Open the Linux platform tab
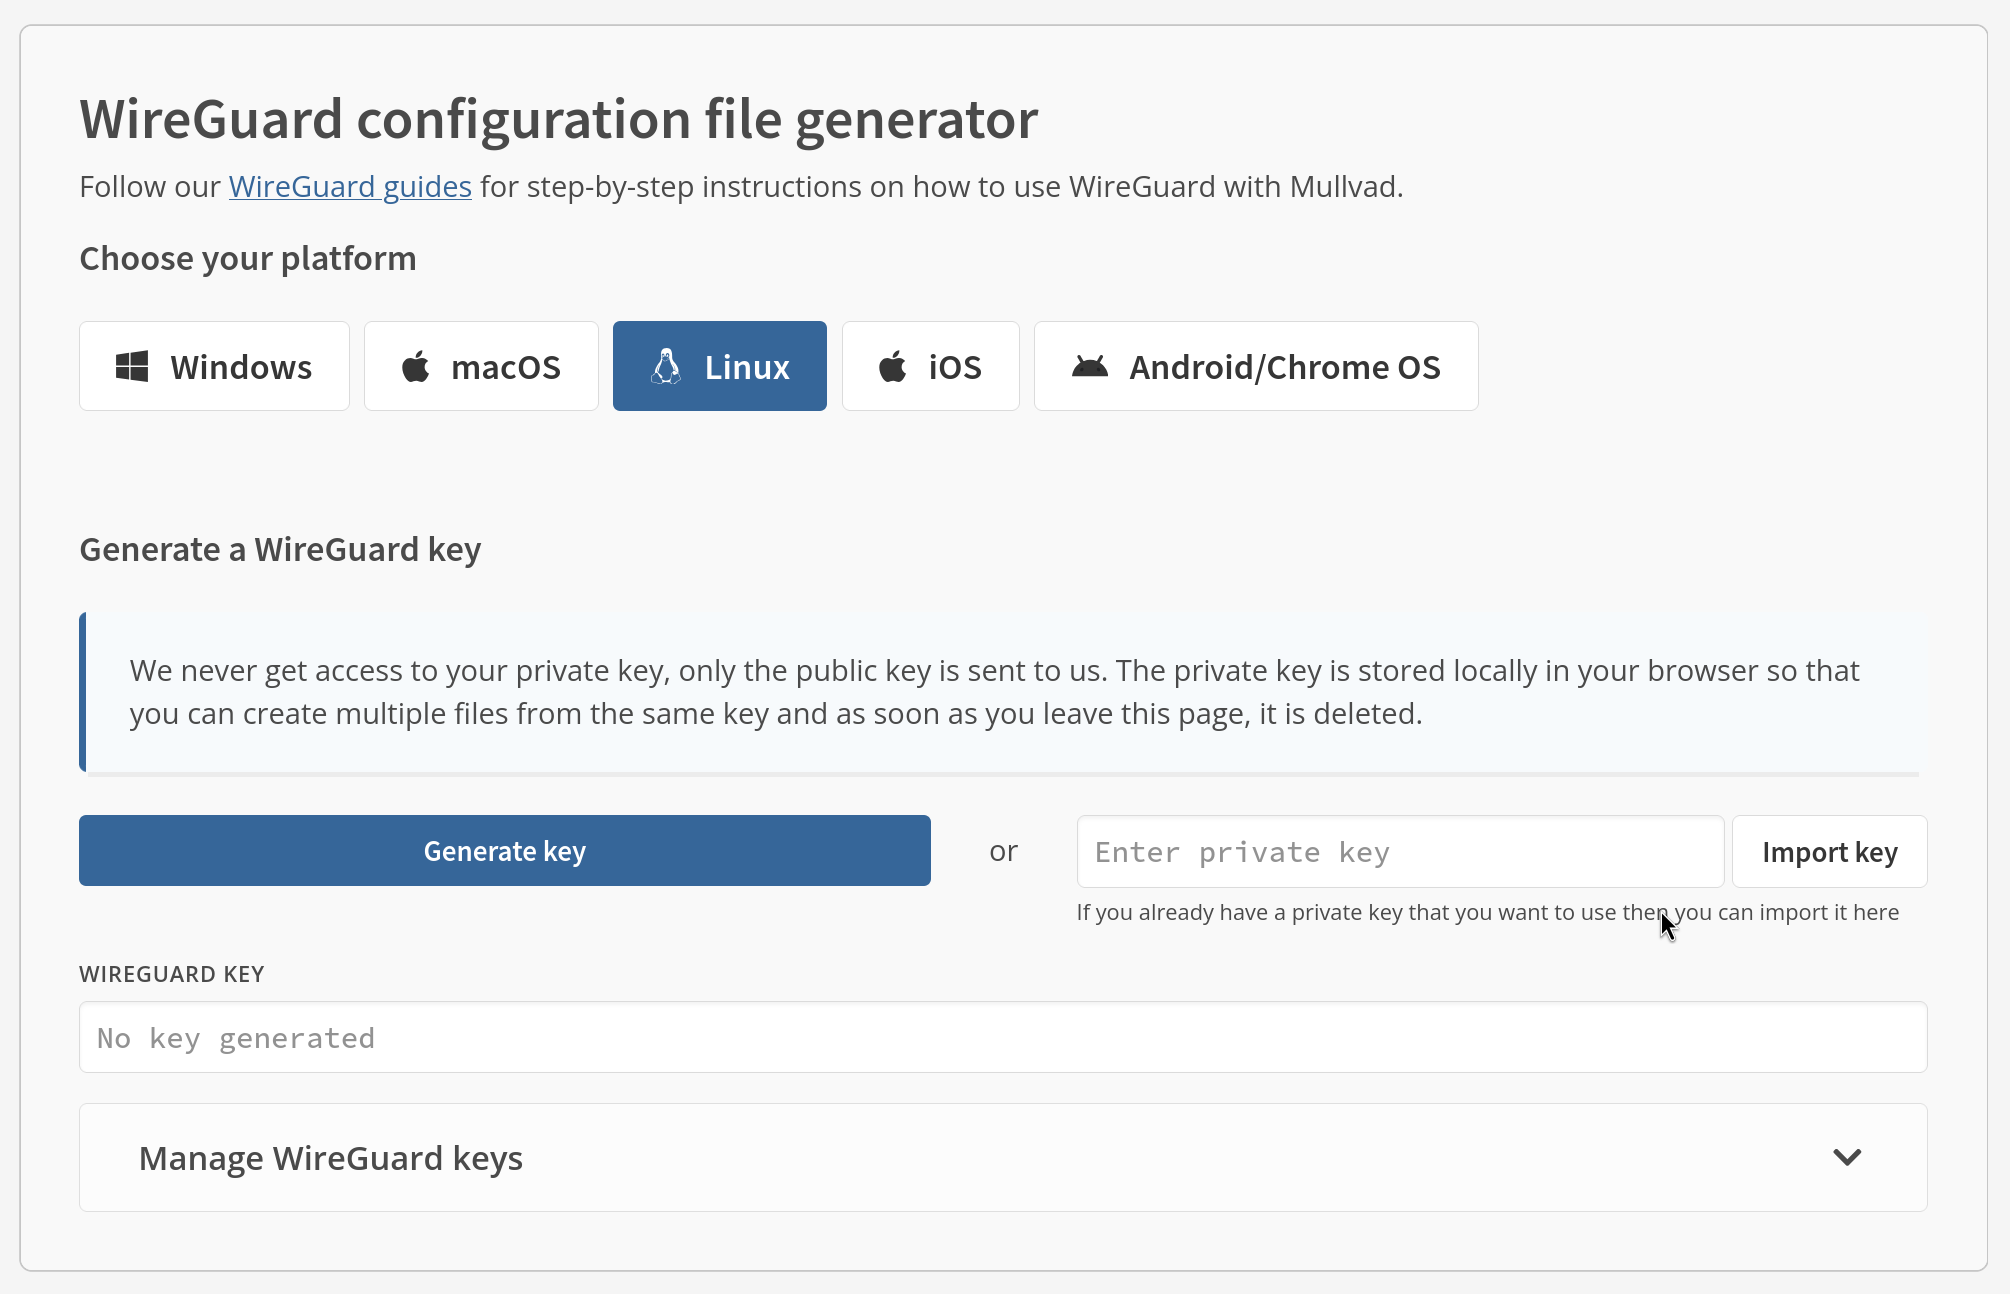Image resolution: width=2010 pixels, height=1294 pixels. click(x=719, y=366)
